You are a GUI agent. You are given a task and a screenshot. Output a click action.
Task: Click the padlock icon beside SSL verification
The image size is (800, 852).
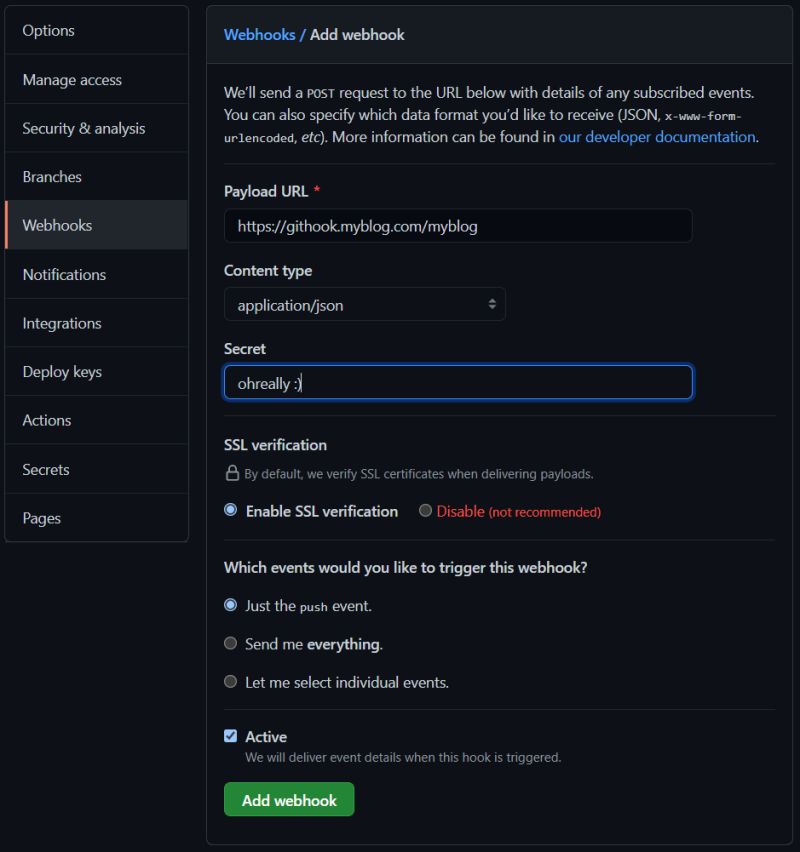231,473
